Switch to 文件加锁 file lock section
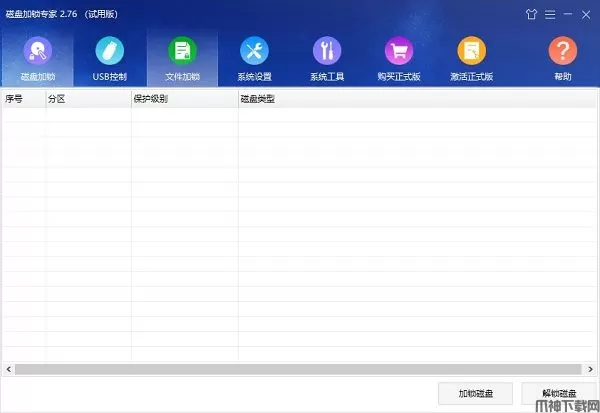This screenshot has height=413, width=600. point(183,59)
